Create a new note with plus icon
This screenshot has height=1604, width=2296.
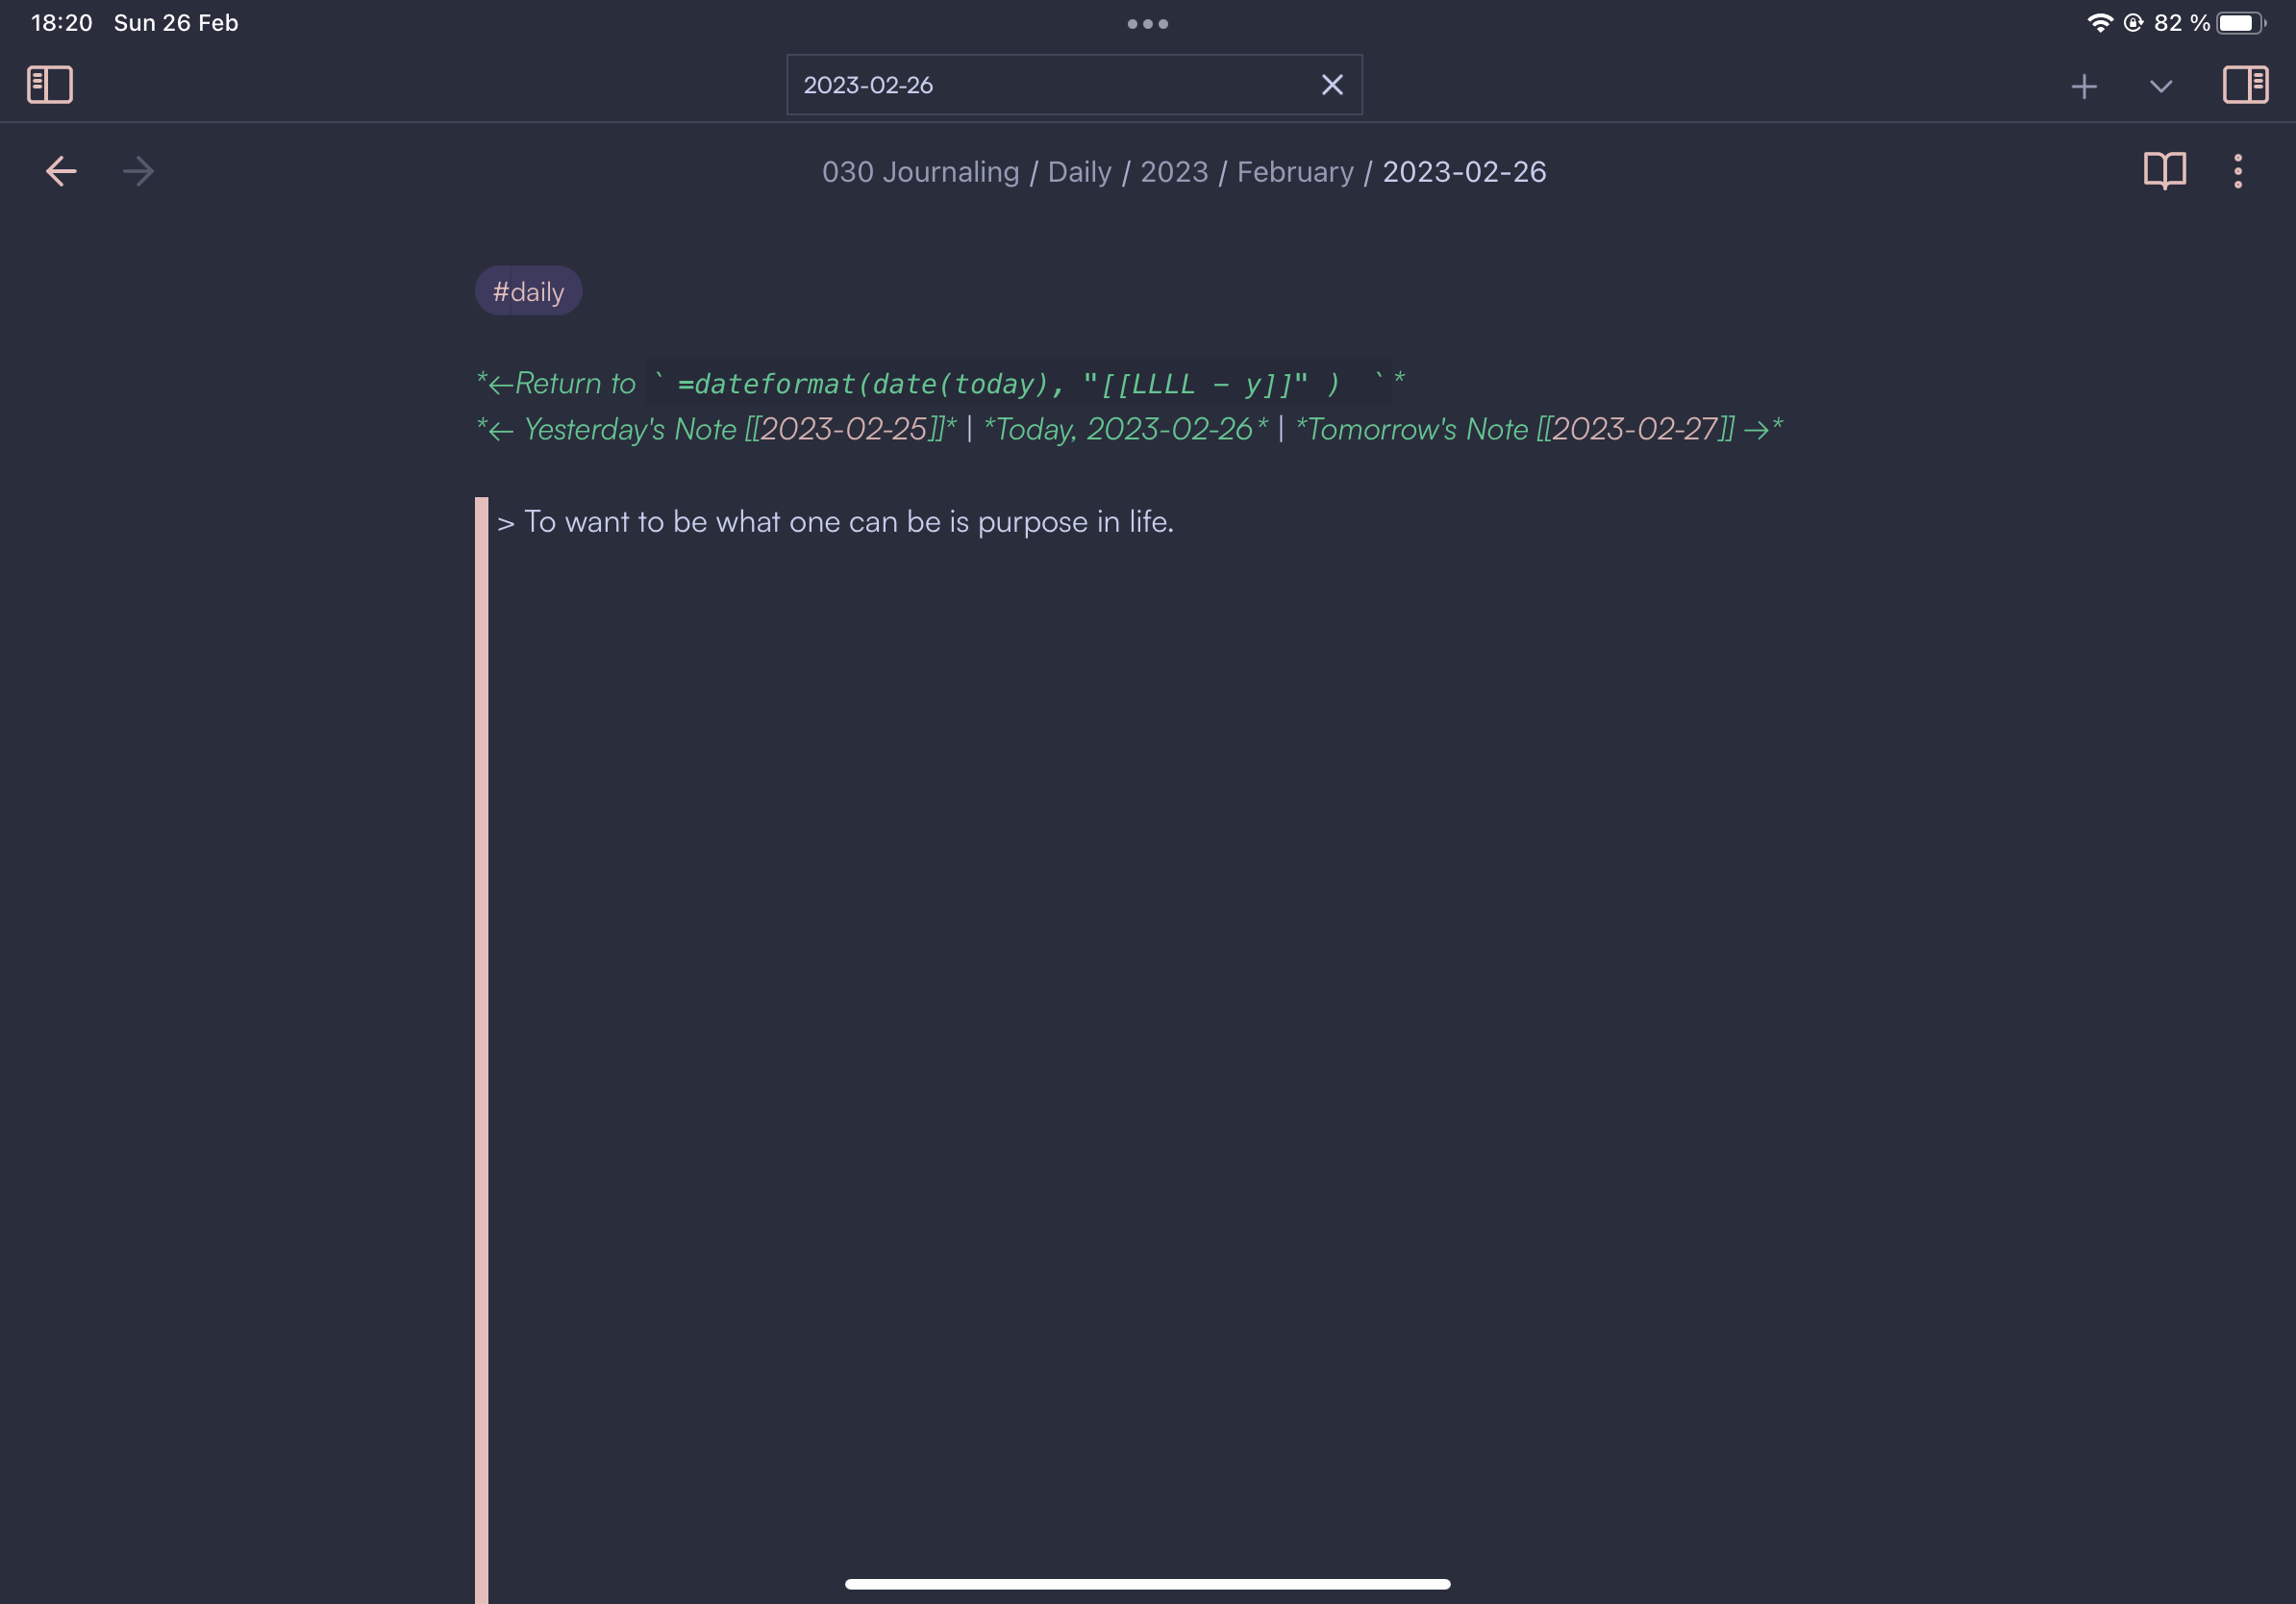pyautogui.click(x=2084, y=85)
